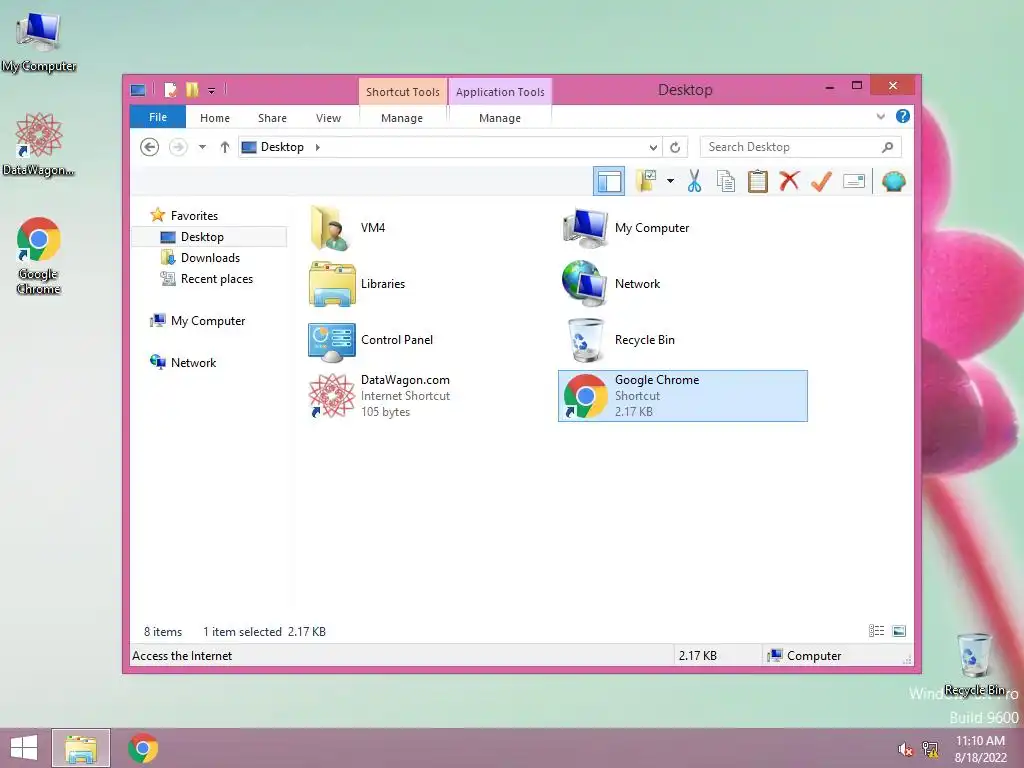Click Recycle Bin desktop icon
The width and height of the screenshot is (1024, 768).
[974, 664]
